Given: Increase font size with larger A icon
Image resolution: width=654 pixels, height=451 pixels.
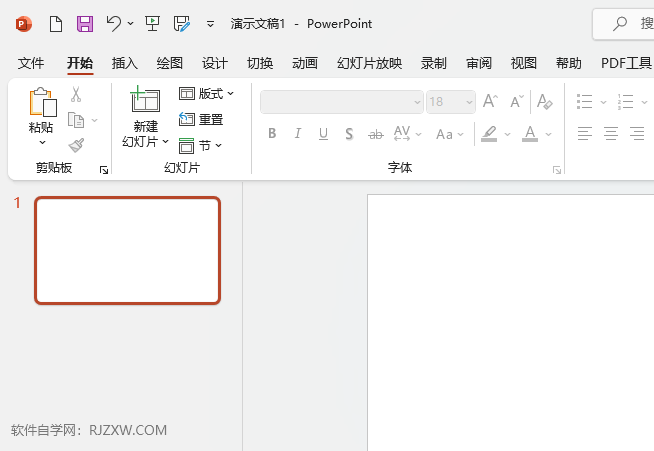Looking at the screenshot, I should click(x=490, y=101).
